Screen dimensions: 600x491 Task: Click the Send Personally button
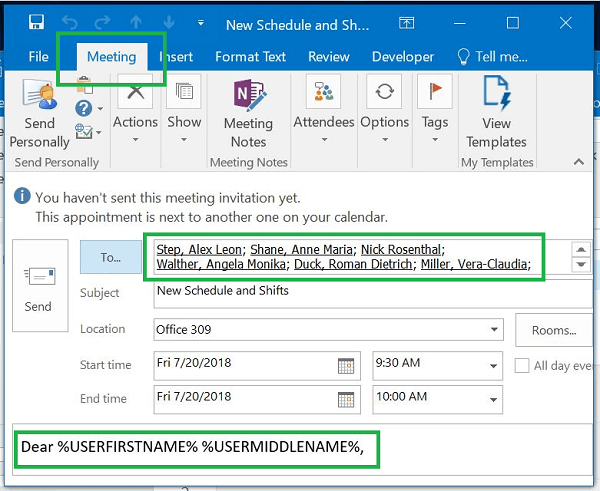click(x=39, y=113)
